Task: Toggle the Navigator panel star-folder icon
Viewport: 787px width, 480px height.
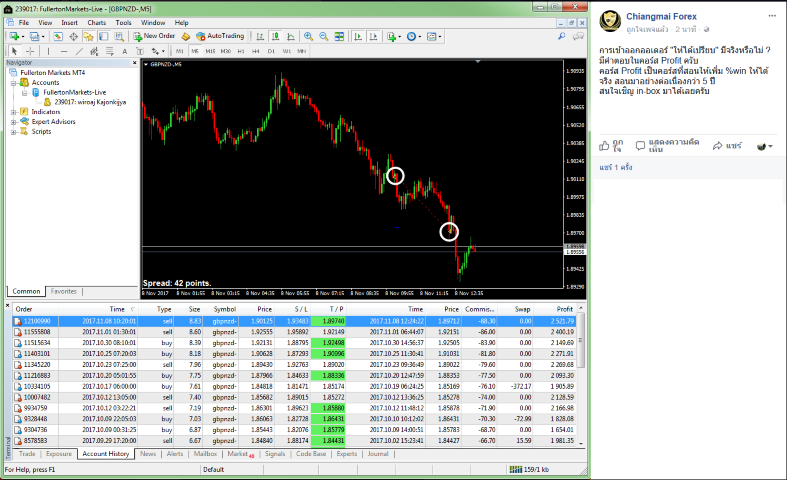Action: coord(88,36)
